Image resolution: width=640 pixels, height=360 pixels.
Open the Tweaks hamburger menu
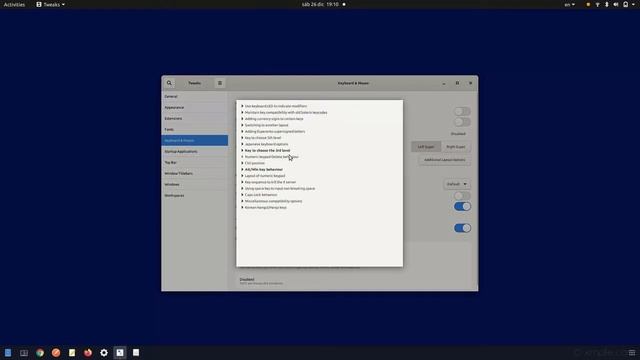[220, 83]
